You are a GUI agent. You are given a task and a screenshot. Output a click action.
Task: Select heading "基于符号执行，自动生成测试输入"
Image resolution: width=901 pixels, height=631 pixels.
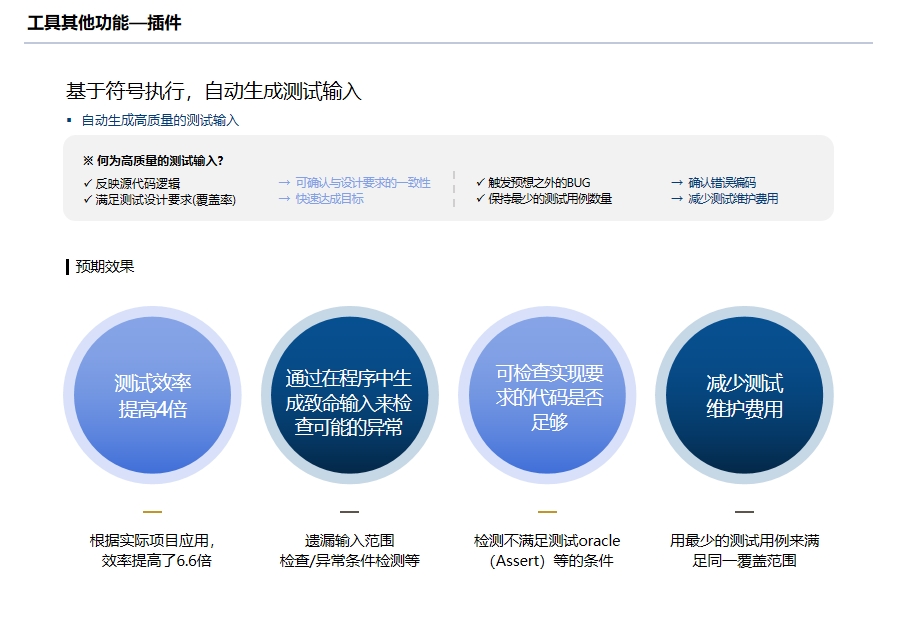coord(213,91)
